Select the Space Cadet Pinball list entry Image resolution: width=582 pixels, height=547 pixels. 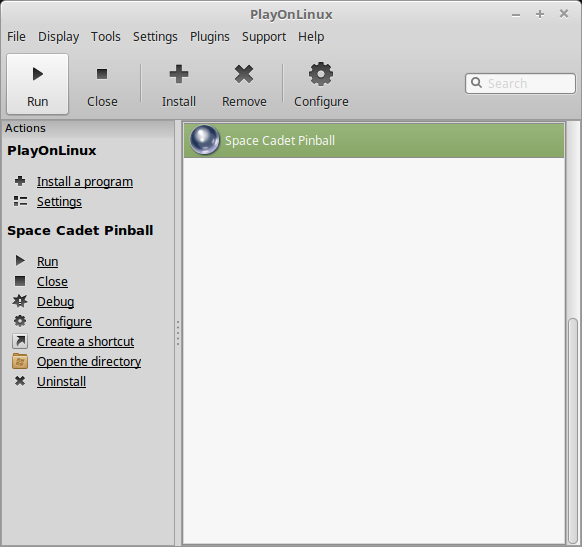[374, 141]
